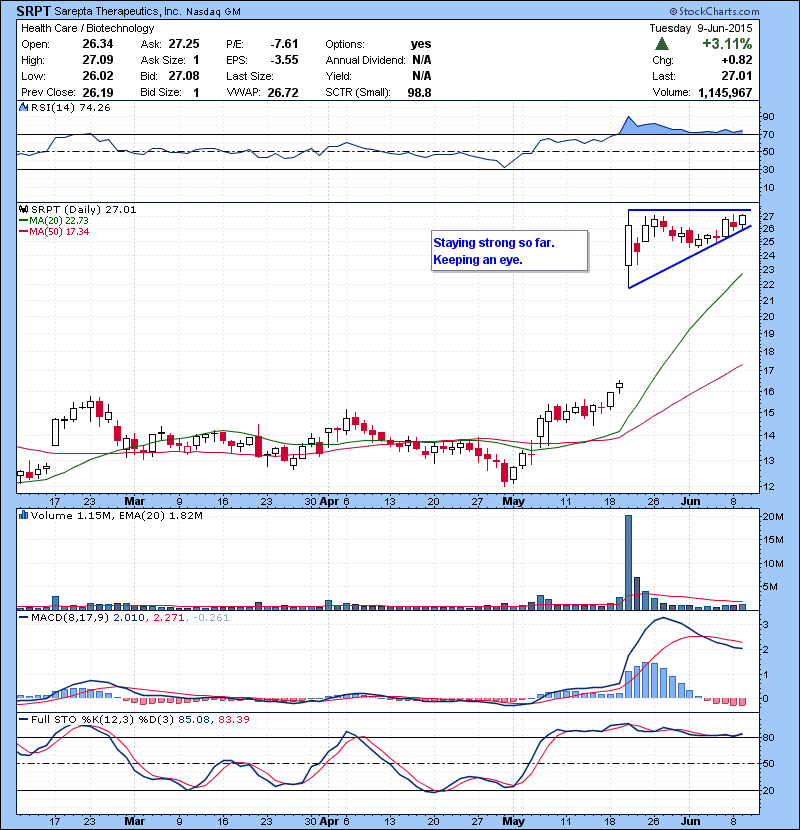Click the Ask Size label
The width and height of the screenshot is (800, 830).
pos(163,60)
